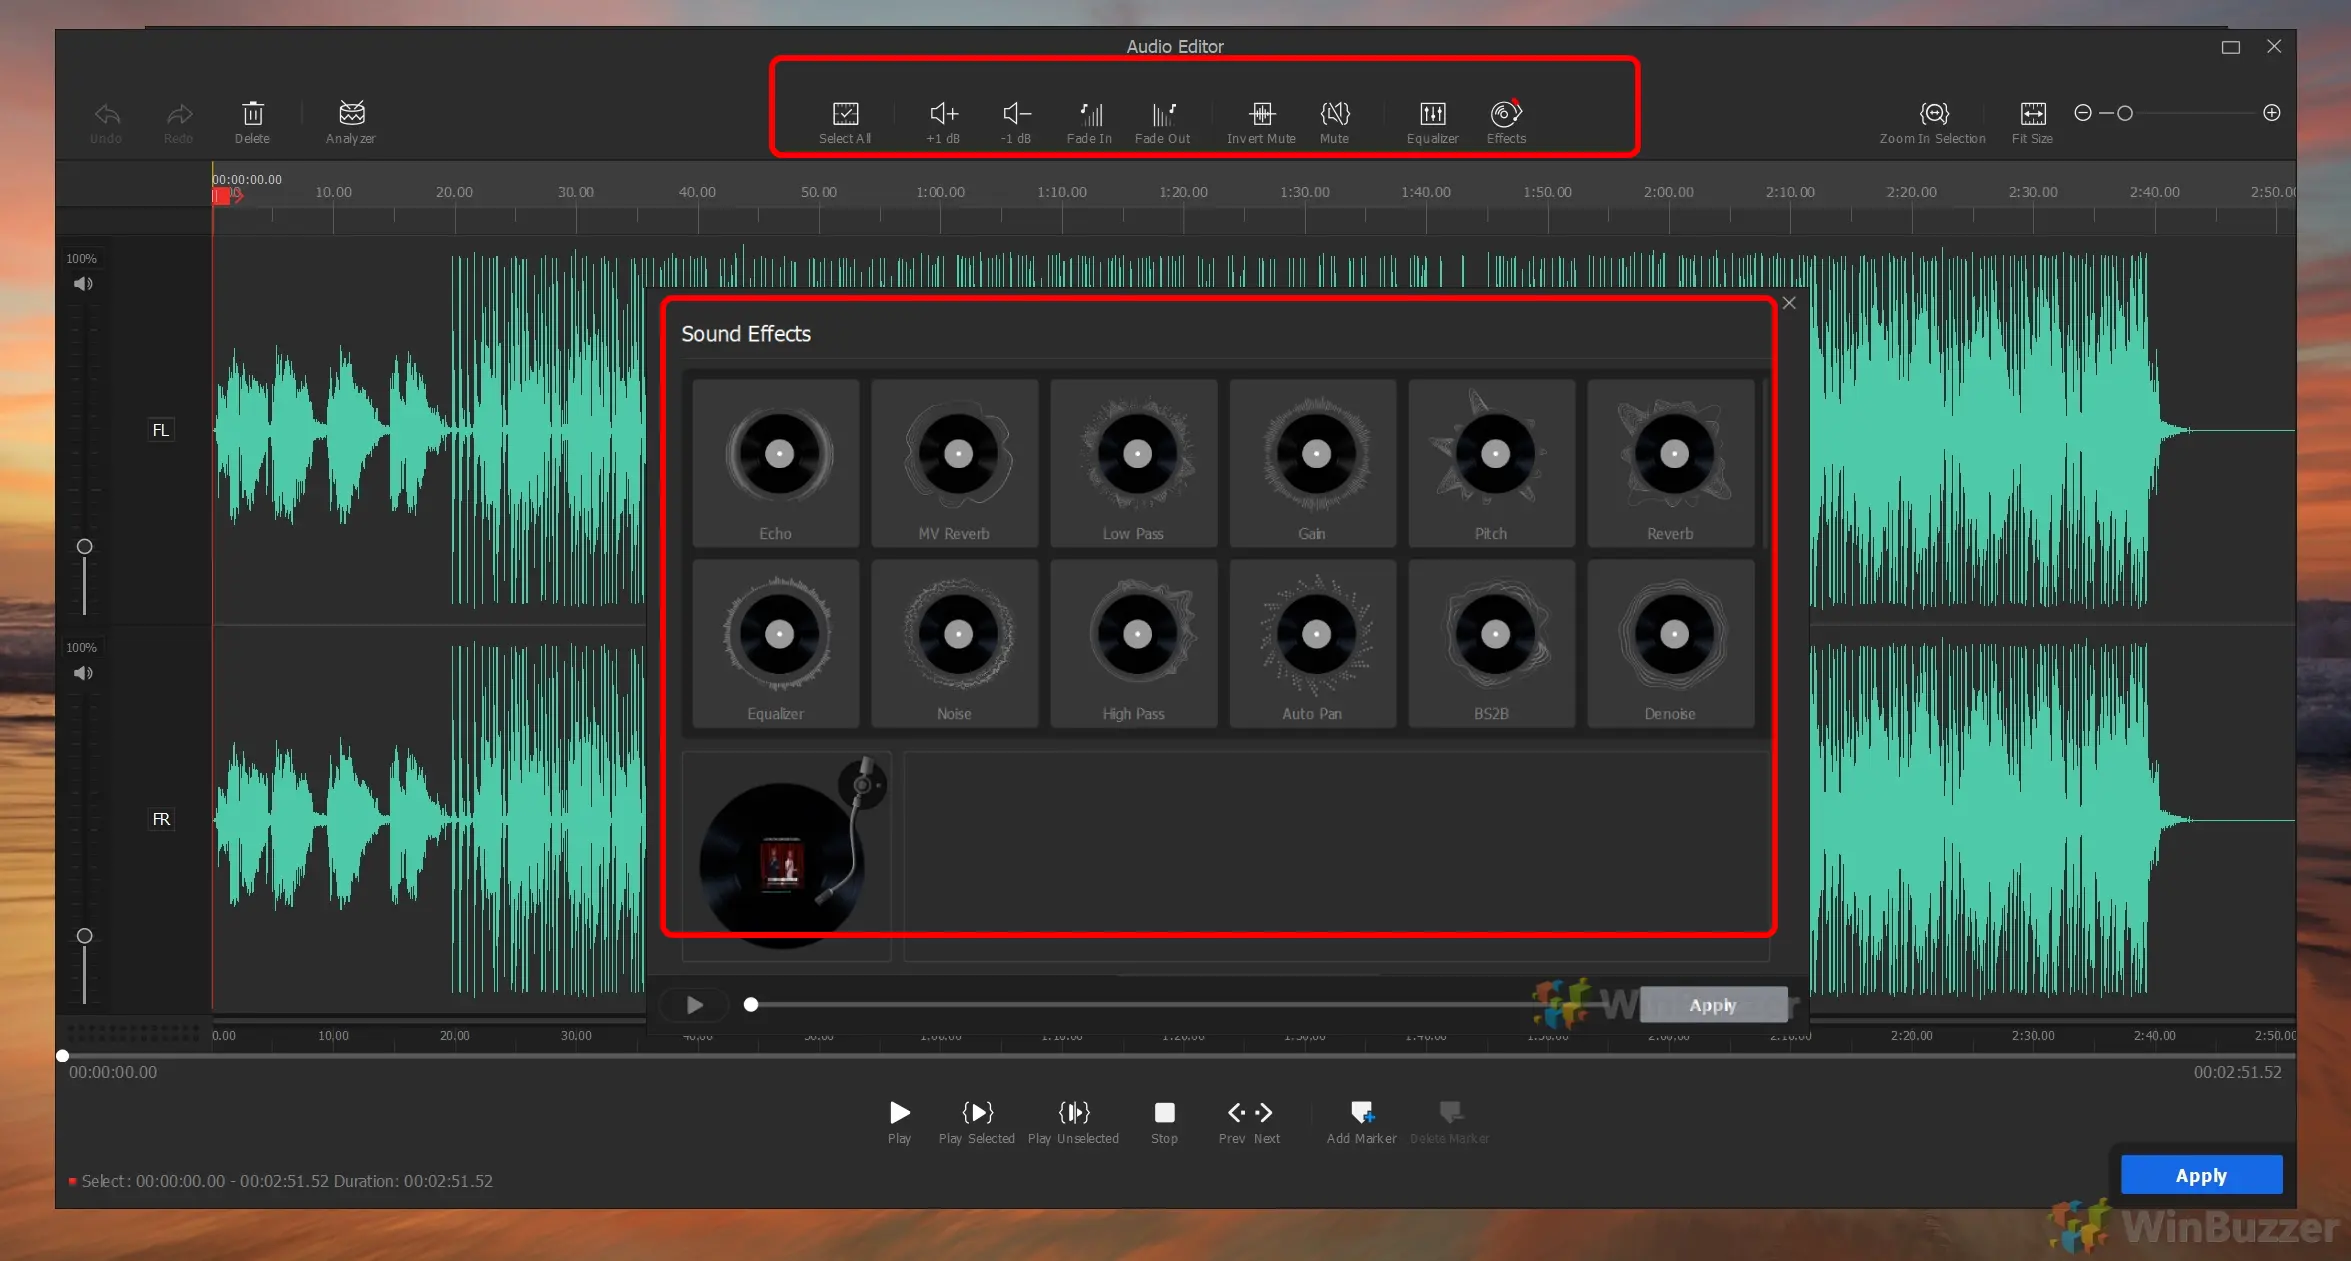
Task: Mute the FR channel speaker
Action: coord(84,673)
